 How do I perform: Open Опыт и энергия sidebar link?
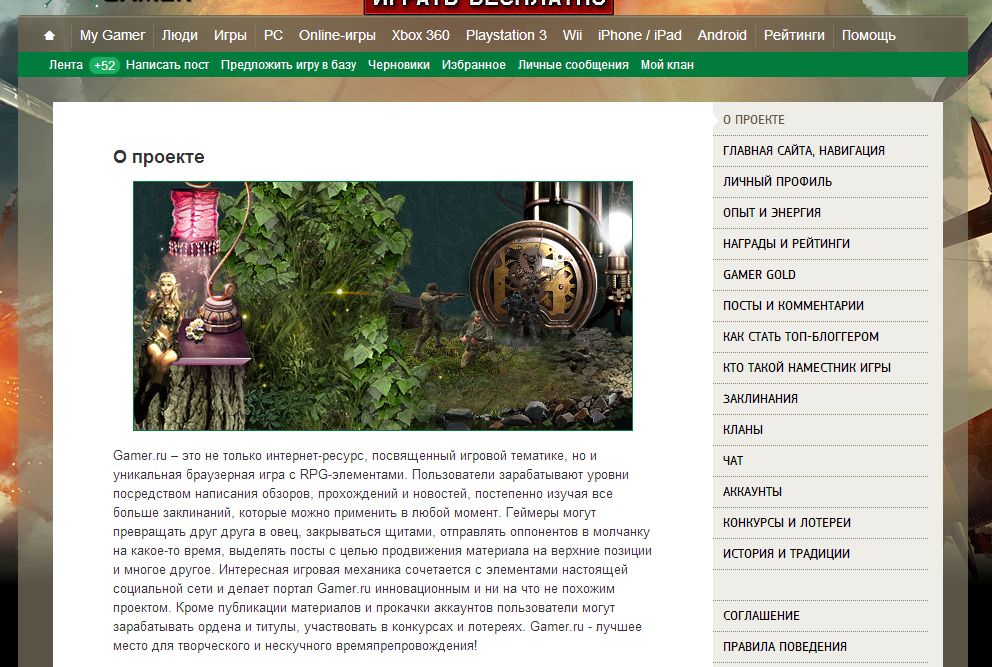772,213
